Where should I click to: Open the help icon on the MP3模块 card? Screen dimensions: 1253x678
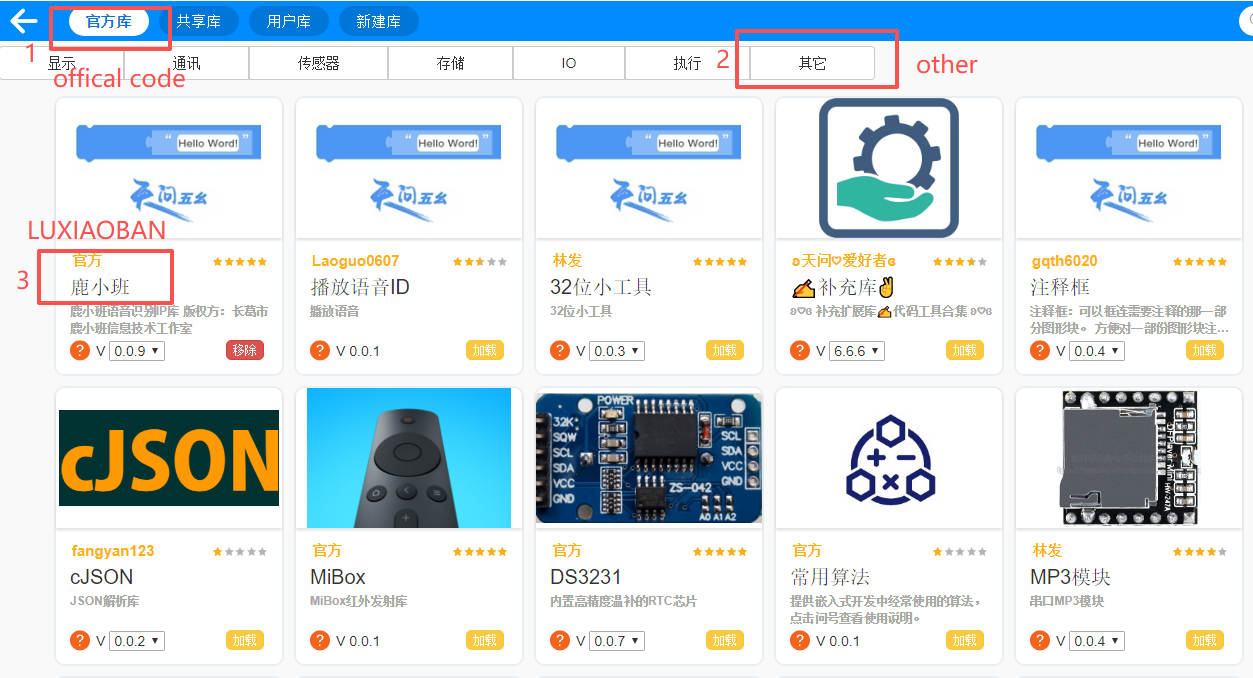click(1039, 640)
